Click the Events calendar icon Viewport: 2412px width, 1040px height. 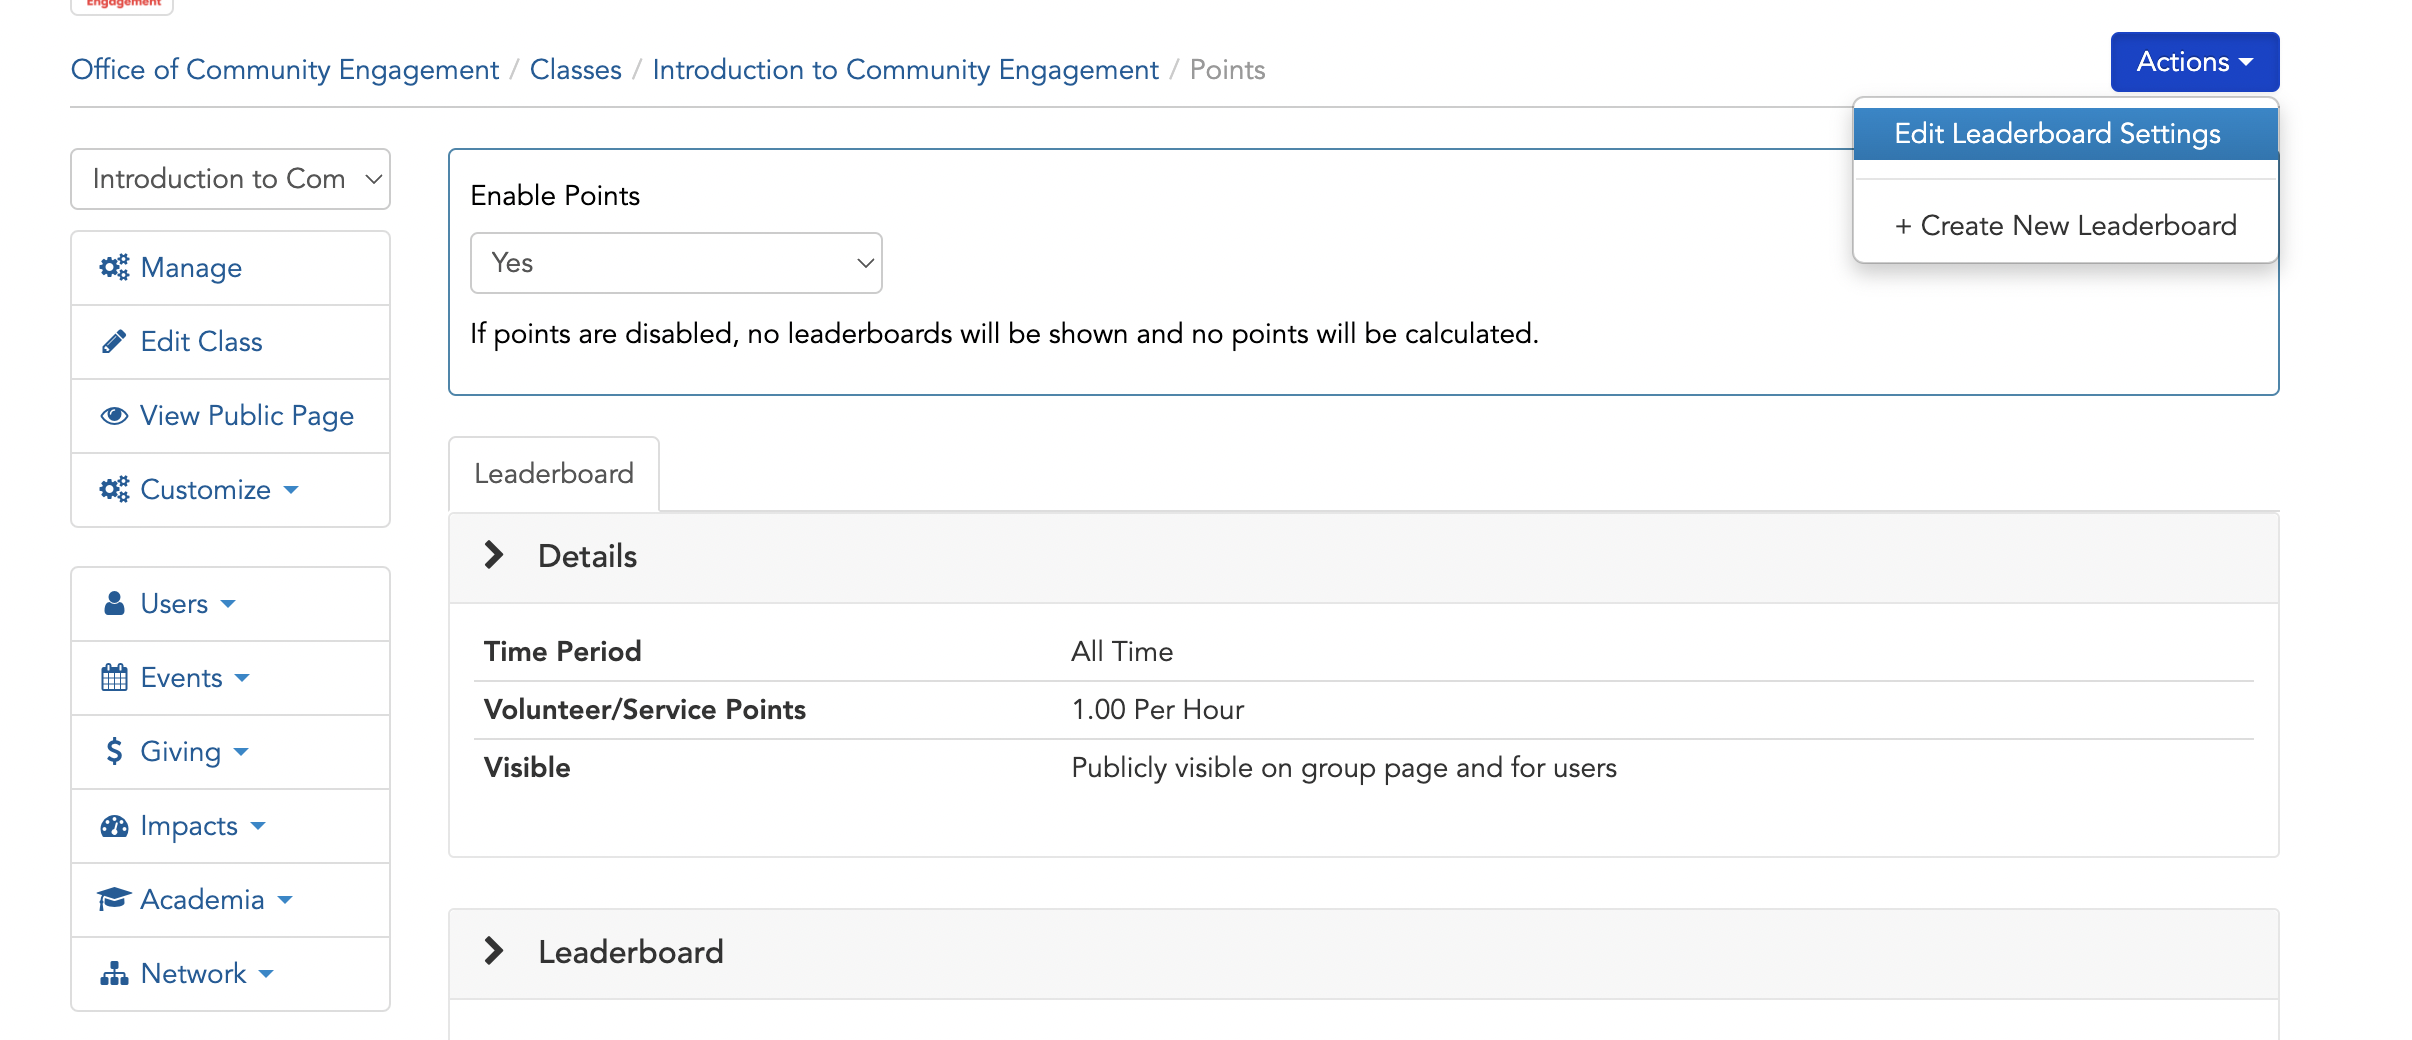(x=114, y=677)
